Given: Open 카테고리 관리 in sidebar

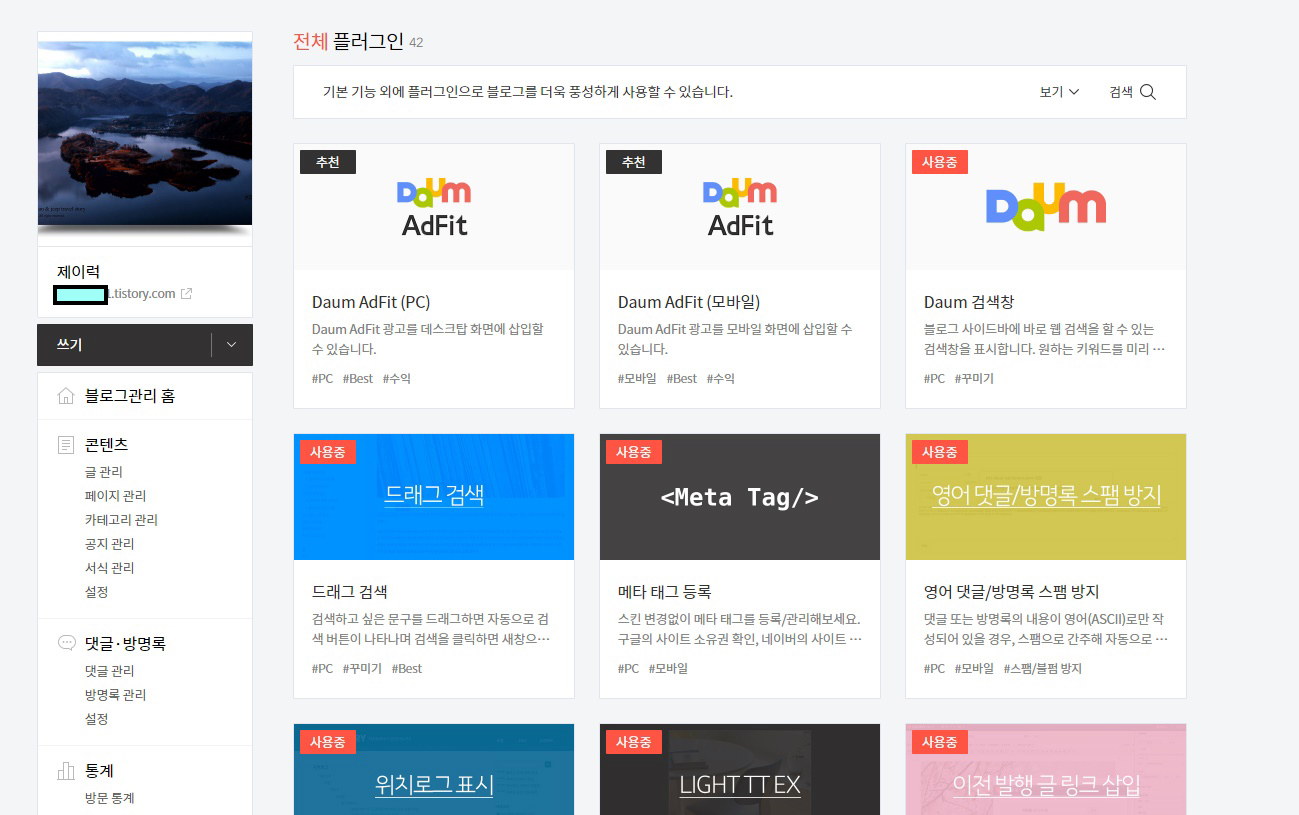Looking at the screenshot, I should pos(121,520).
